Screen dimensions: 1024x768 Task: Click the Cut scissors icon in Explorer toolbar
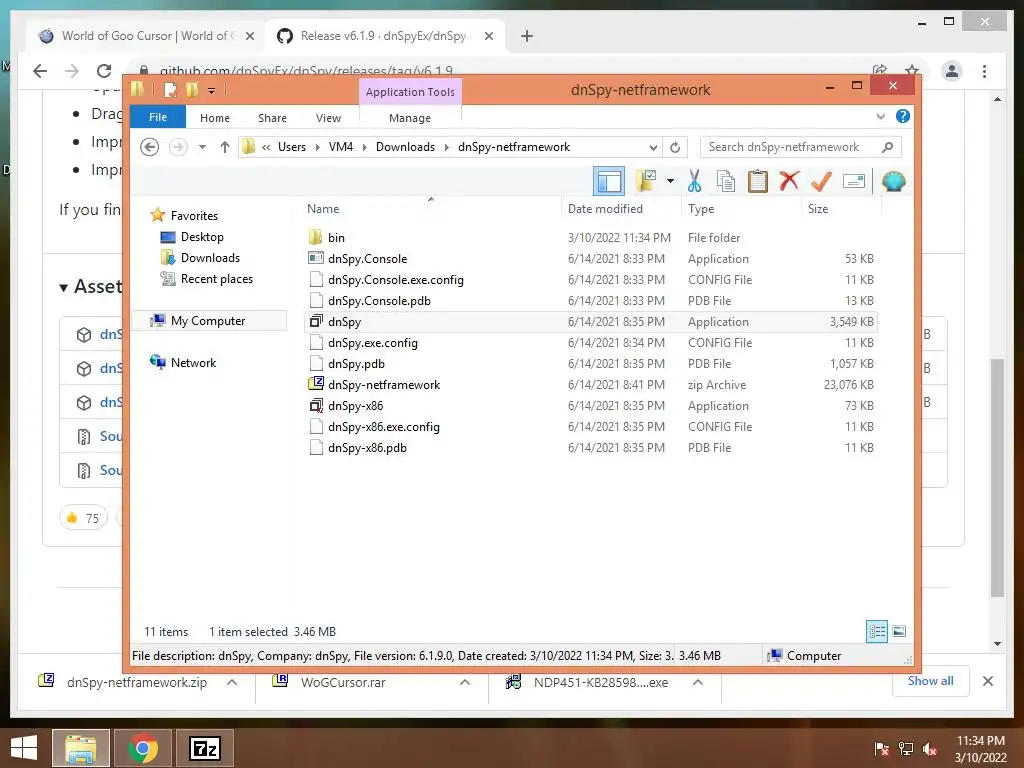coord(694,182)
